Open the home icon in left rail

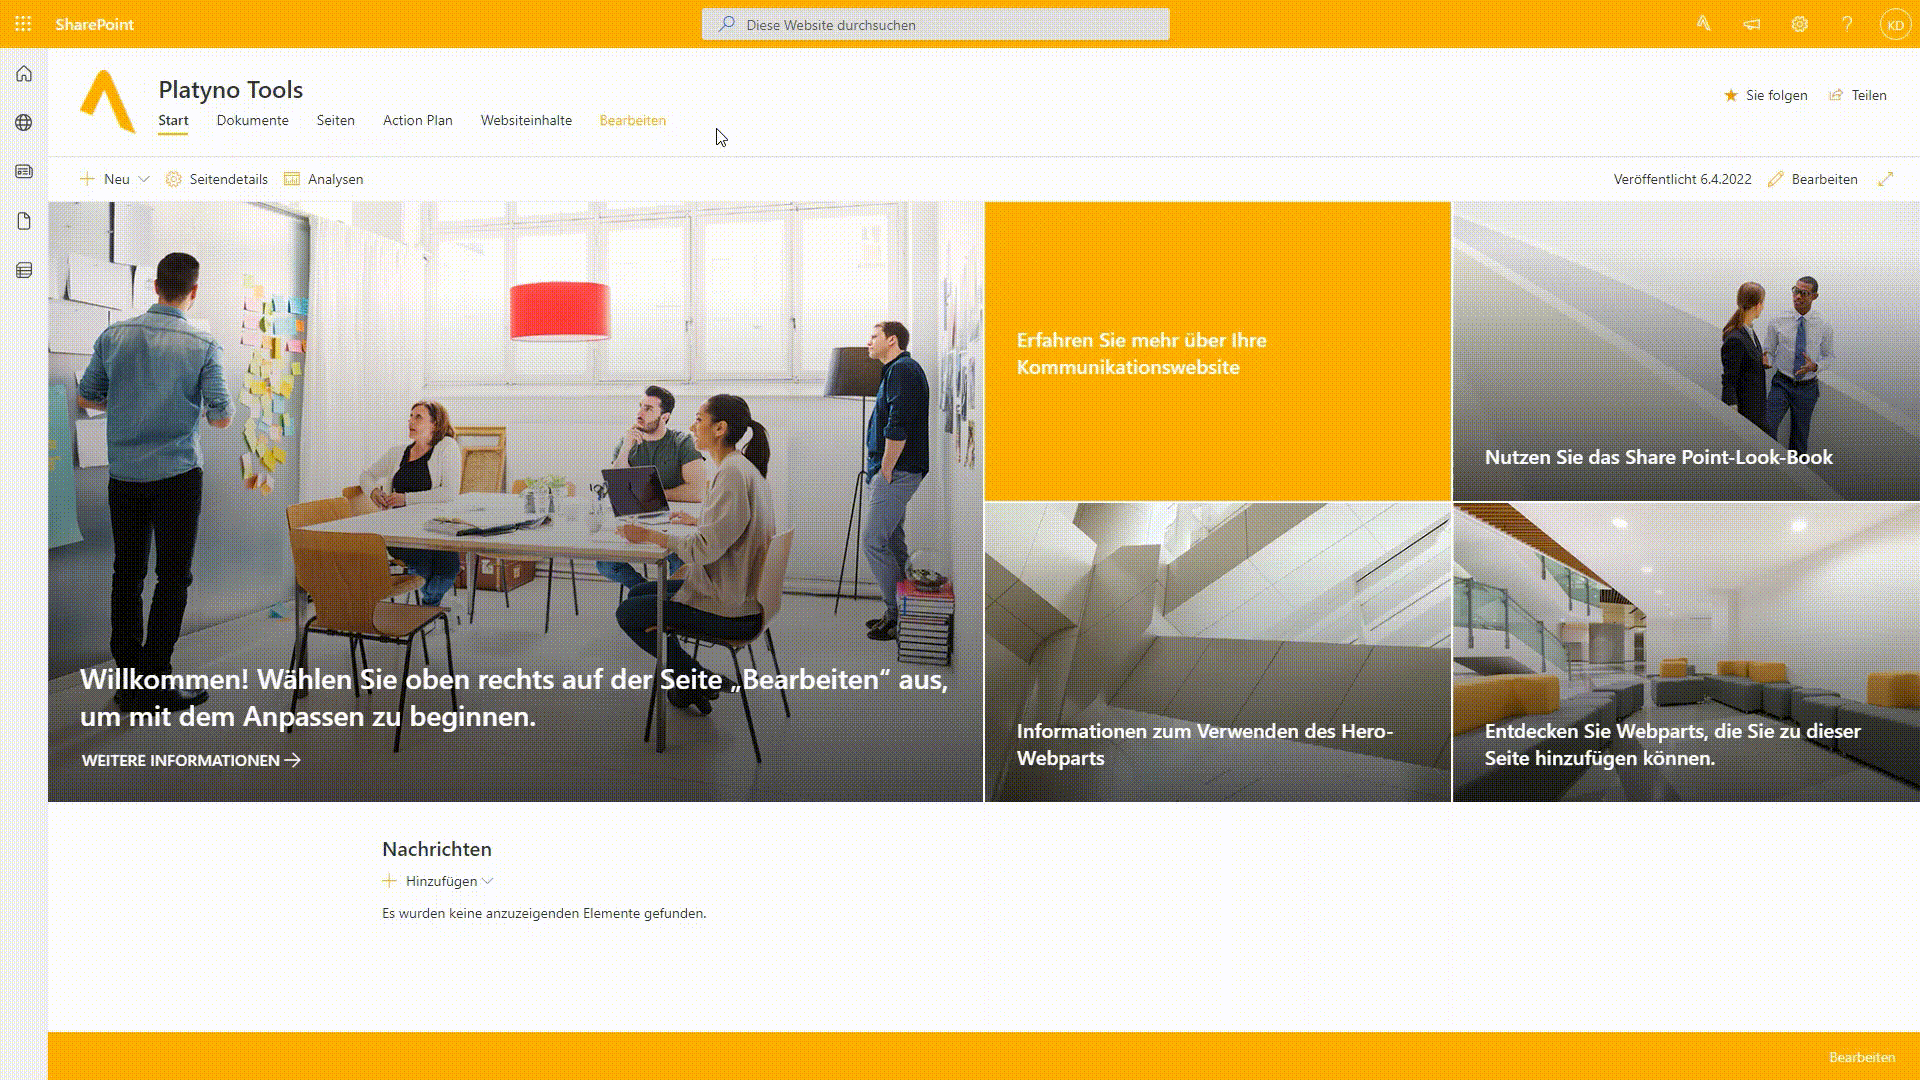point(24,74)
